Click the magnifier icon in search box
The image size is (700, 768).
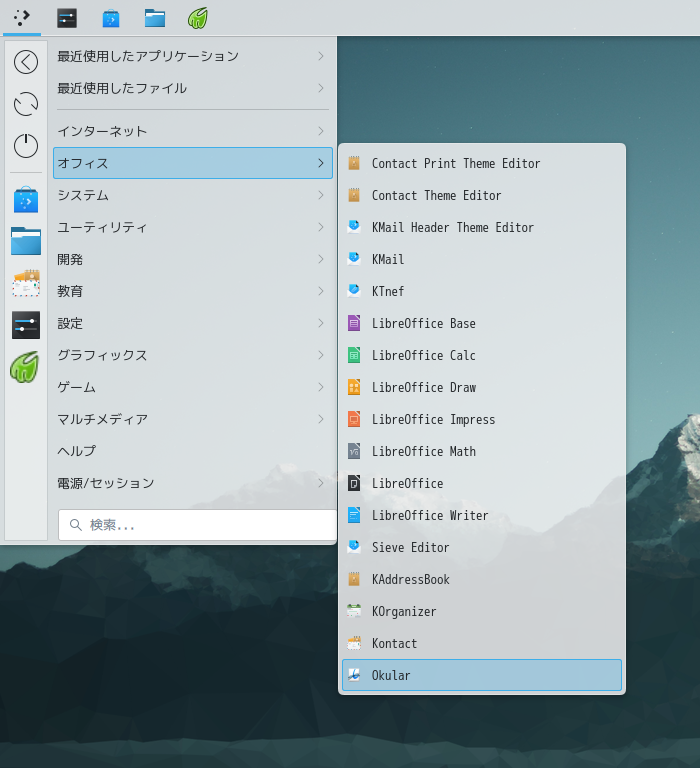(x=75, y=525)
